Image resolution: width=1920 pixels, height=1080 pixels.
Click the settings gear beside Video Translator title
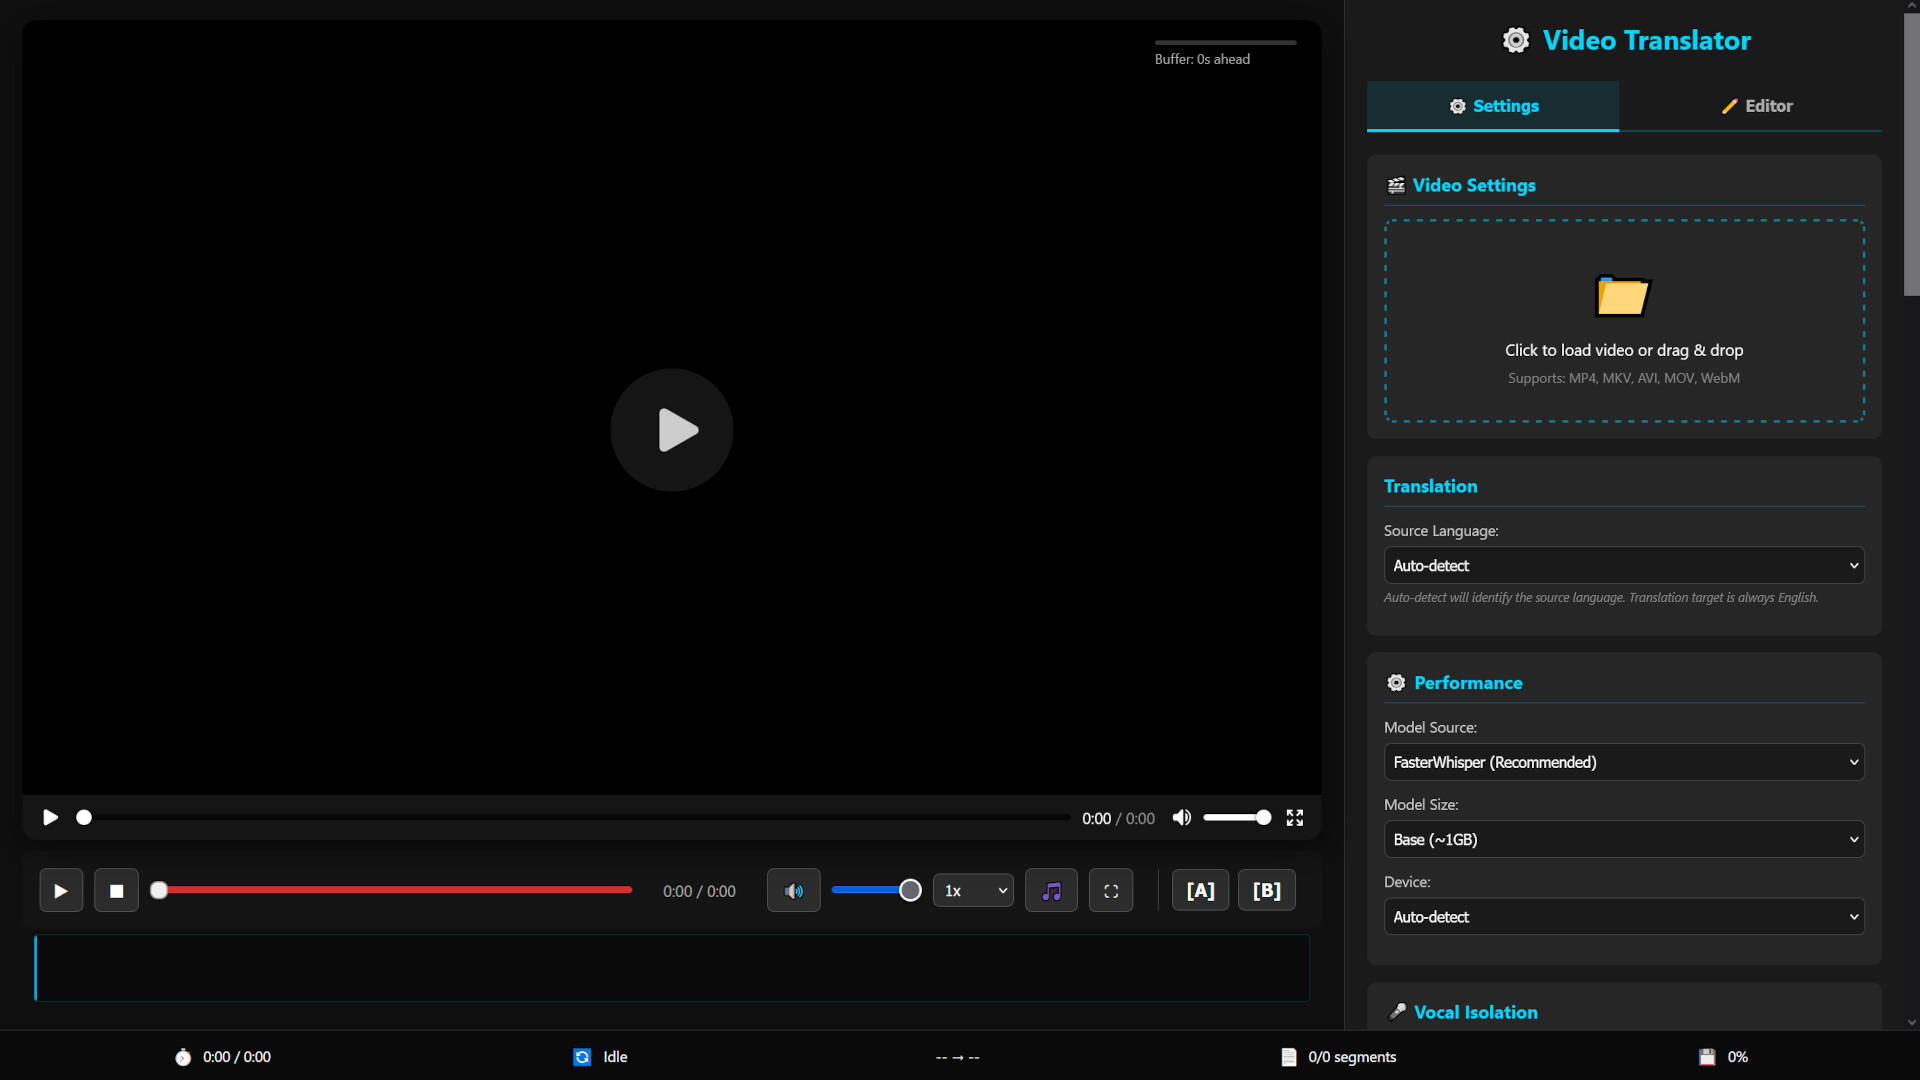coord(1516,40)
